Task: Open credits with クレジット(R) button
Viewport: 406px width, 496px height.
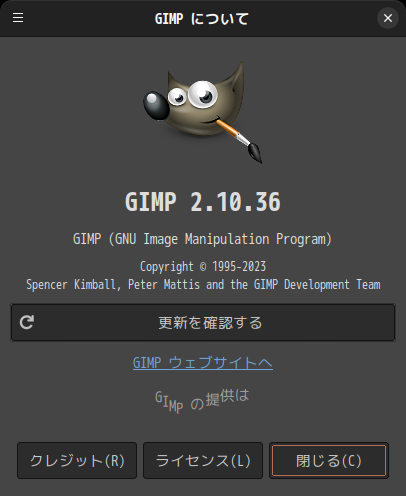Action: (77, 460)
